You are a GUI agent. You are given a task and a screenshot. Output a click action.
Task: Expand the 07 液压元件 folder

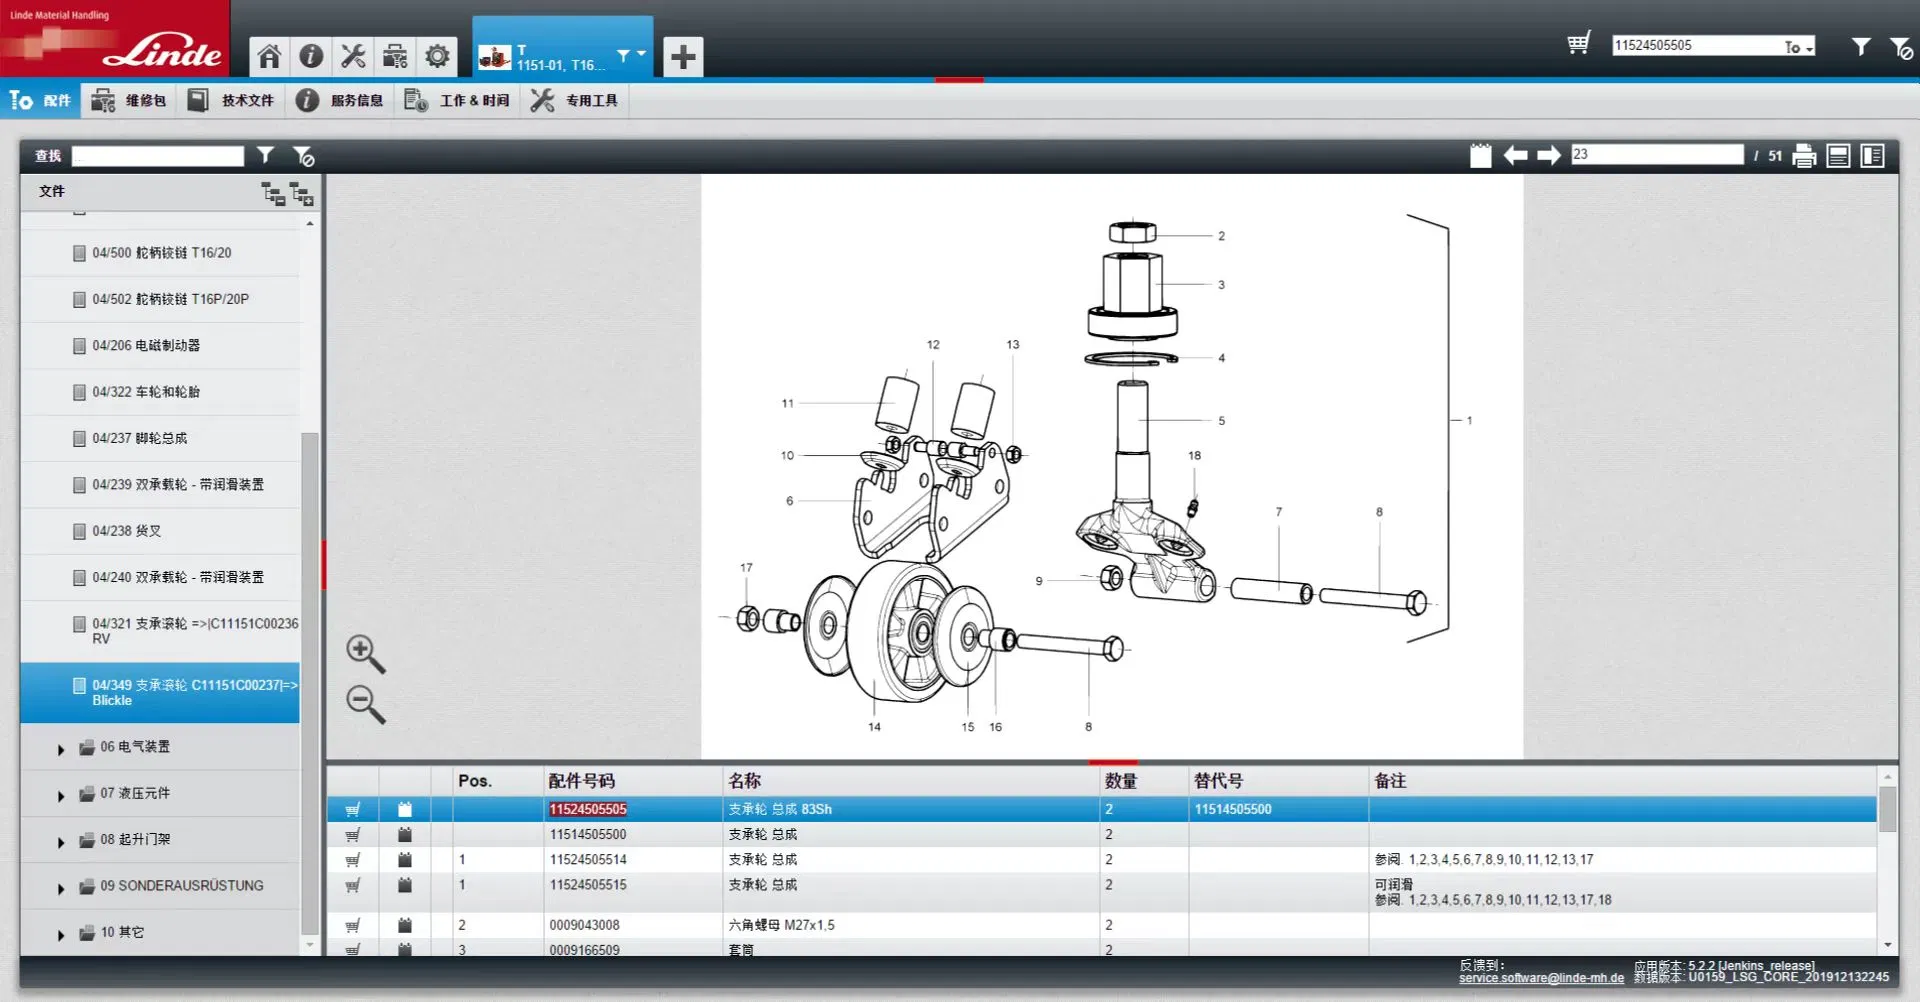[x=61, y=796]
